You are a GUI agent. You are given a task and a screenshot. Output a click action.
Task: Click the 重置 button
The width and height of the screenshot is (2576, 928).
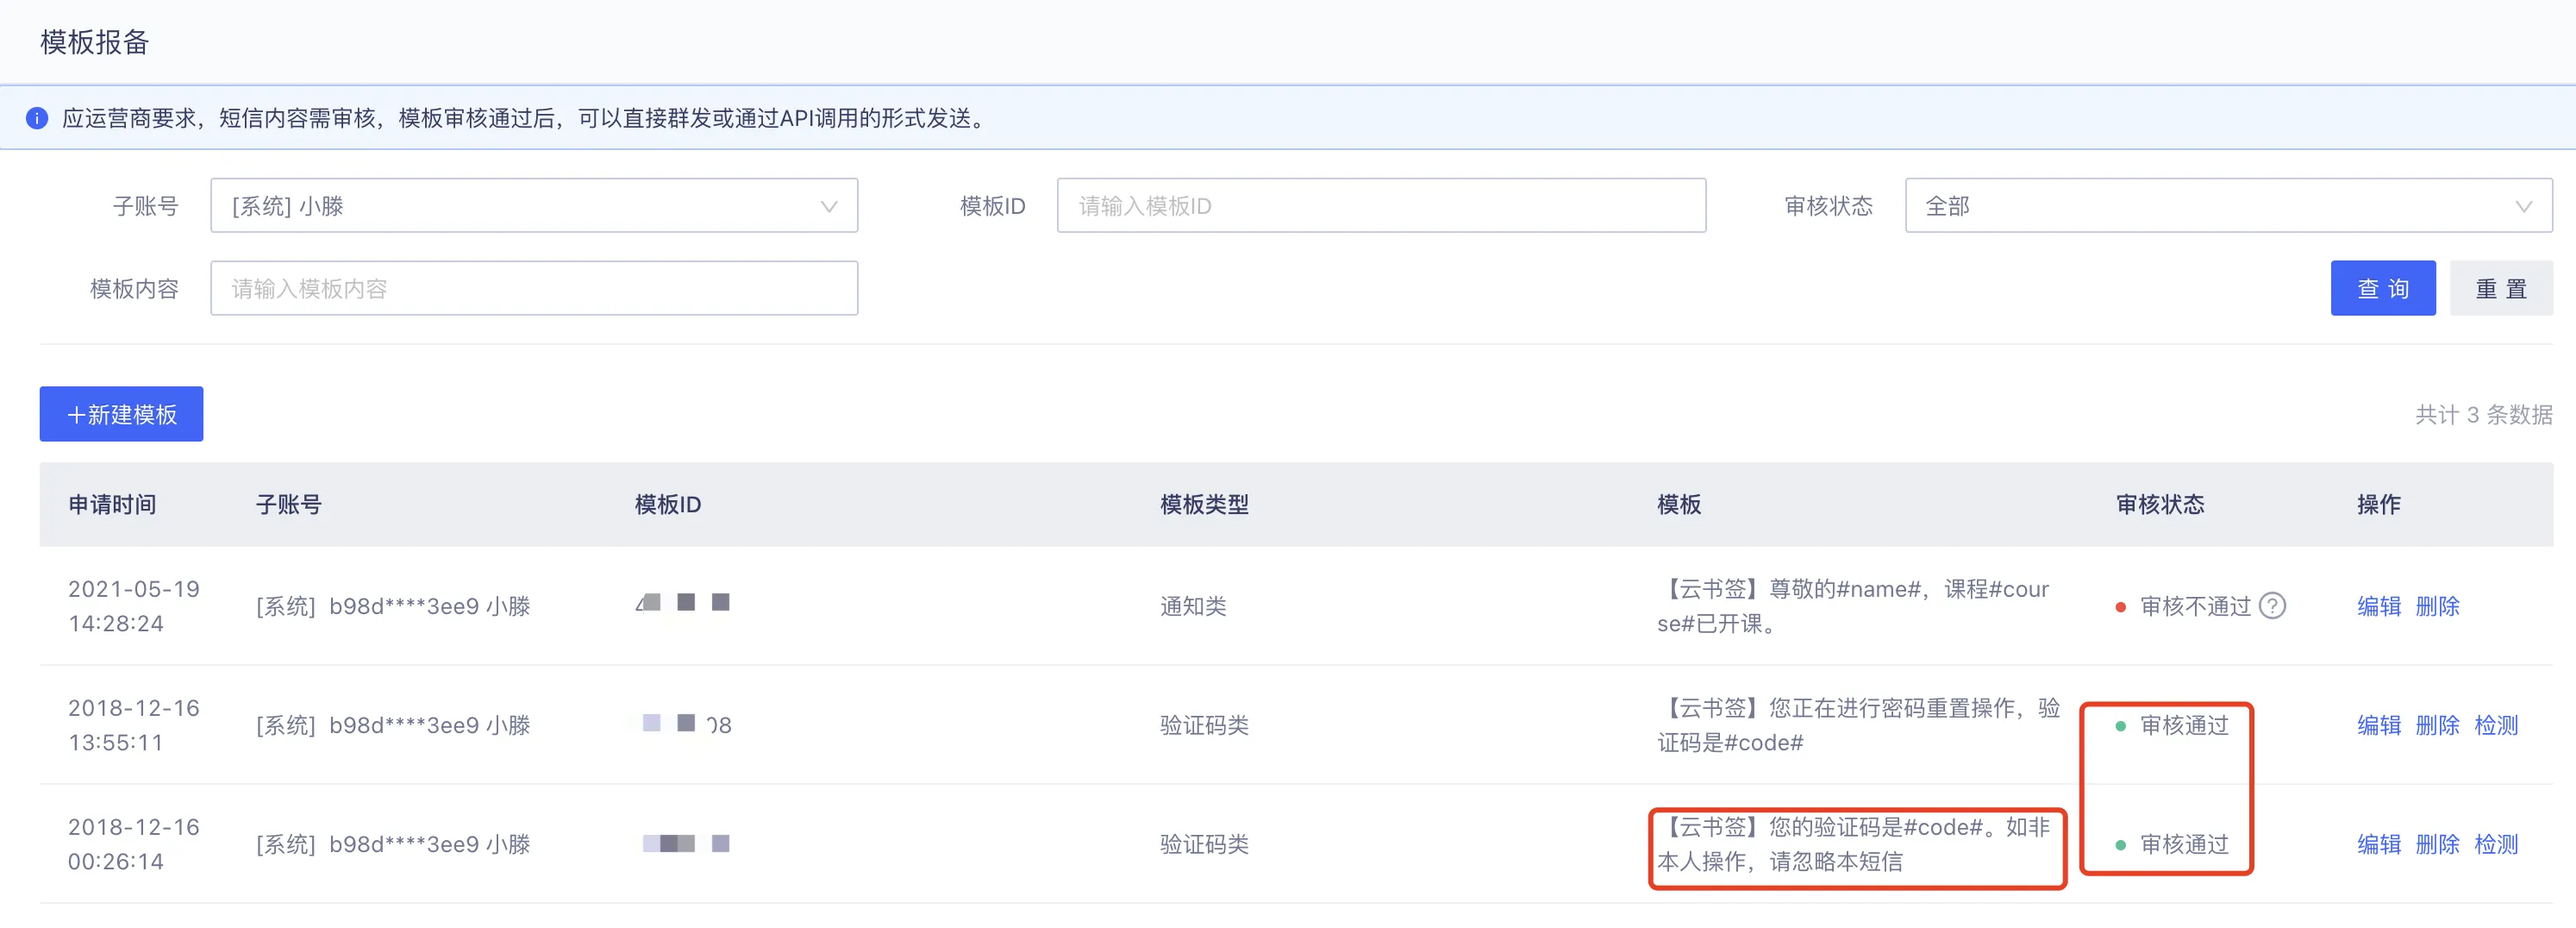pyautogui.click(x=2501, y=289)
